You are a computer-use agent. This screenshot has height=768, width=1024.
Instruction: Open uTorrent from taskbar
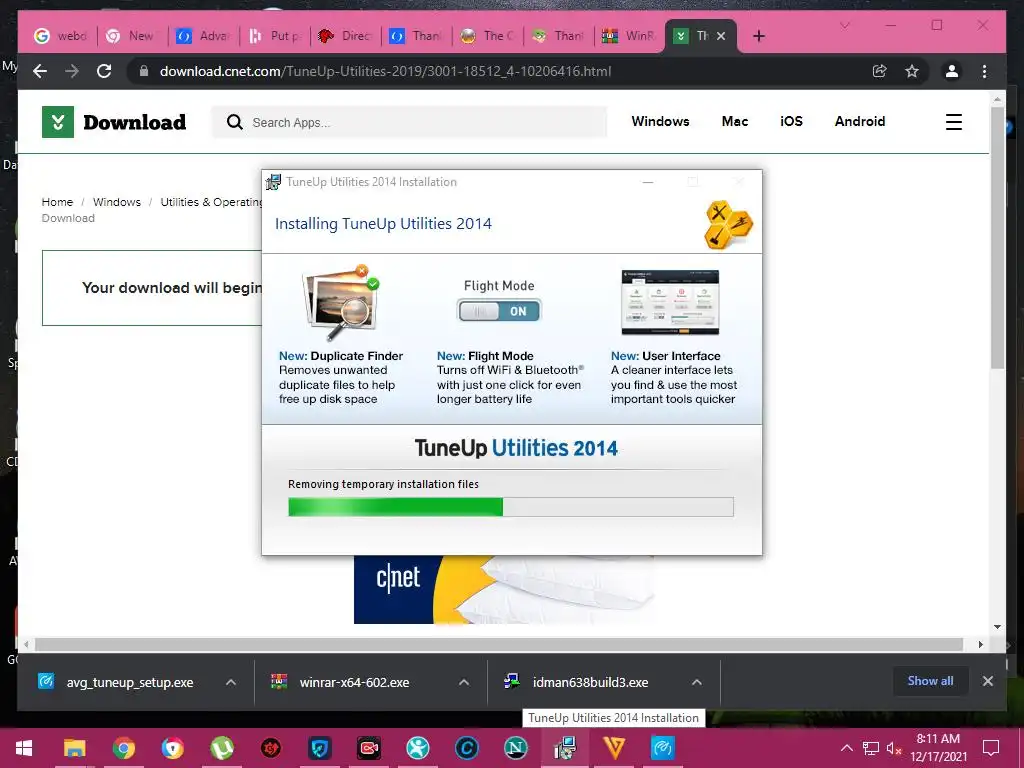click(222, 748)
